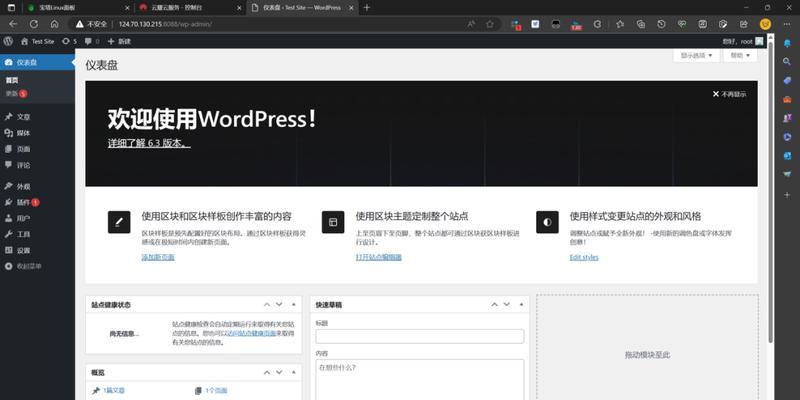This screenshot has height=400, width=800.
Task: Open the Edge sidebar search icon
Action: click(x=787, y=61)
